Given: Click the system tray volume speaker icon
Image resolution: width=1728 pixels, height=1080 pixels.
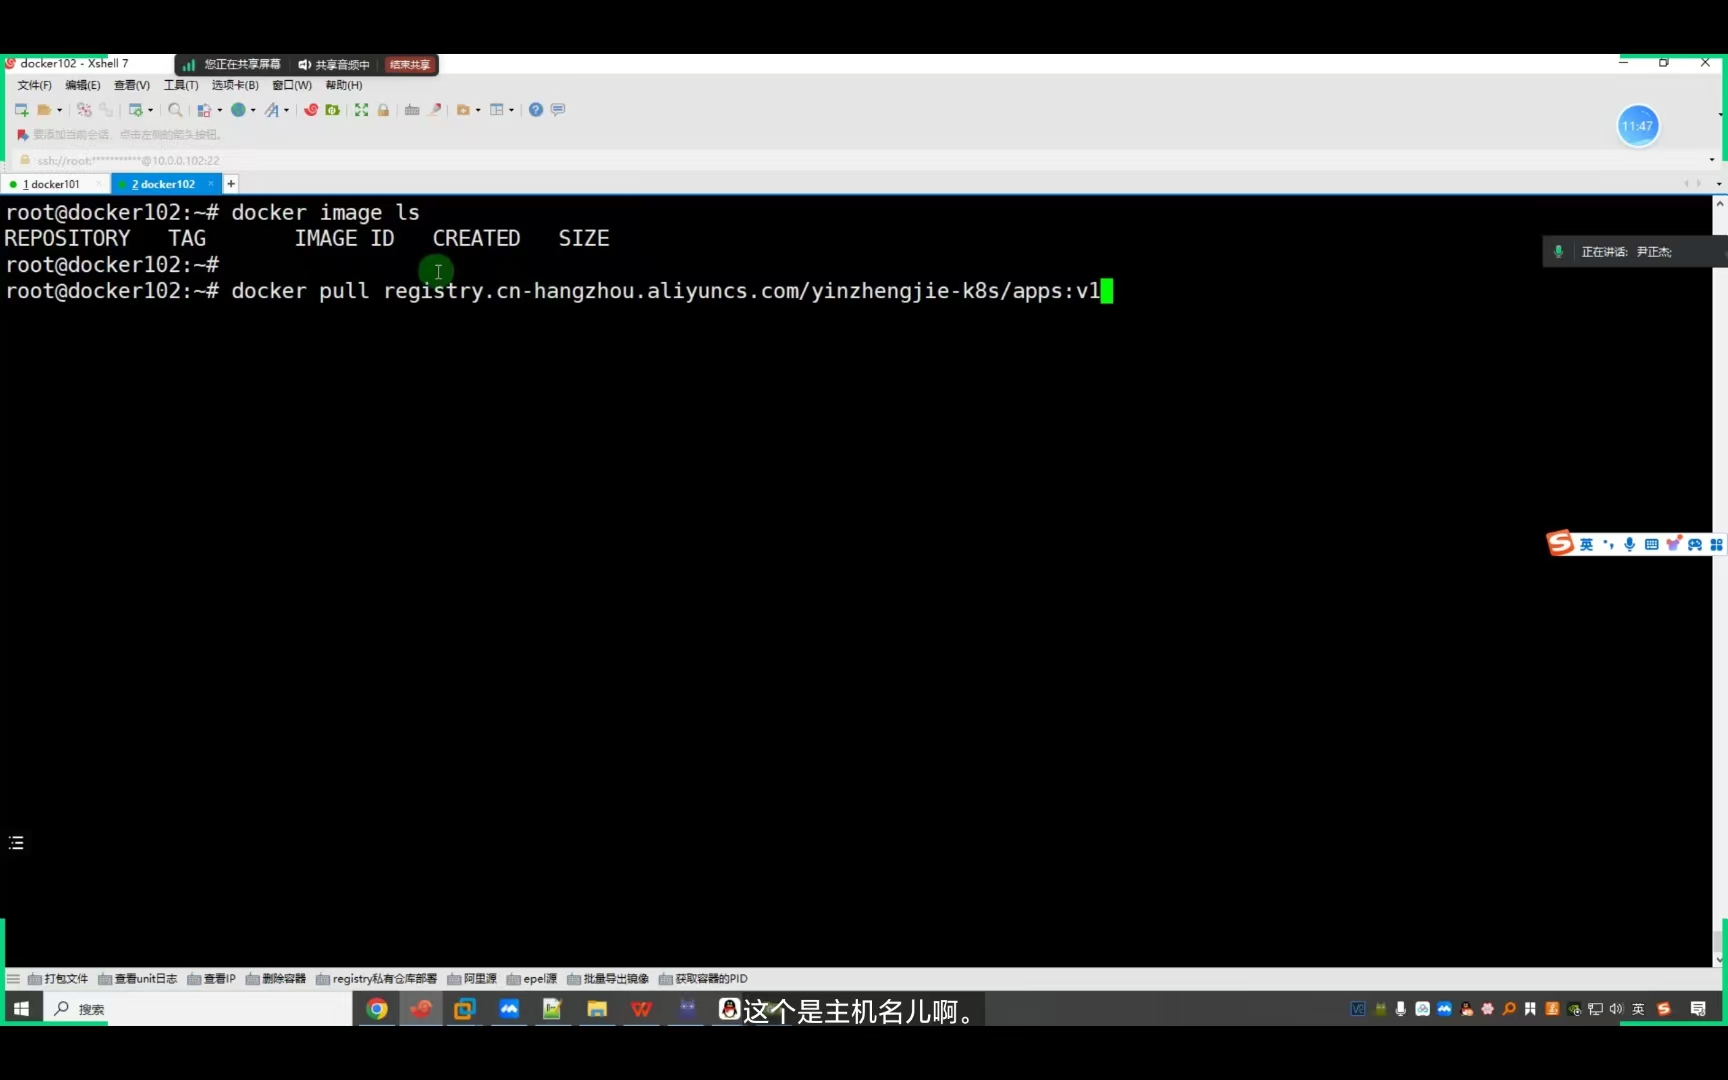Looking at the screenshot, I should pyautogui.click(x=1616, y=1009).
